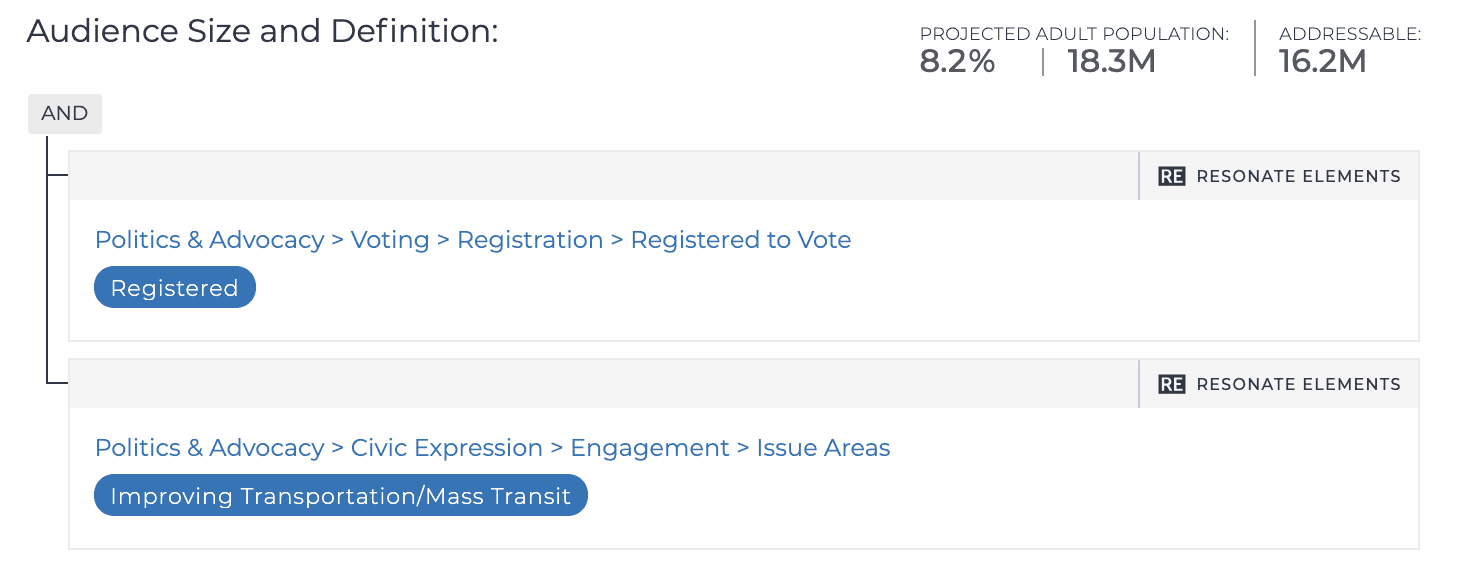Click the AND operator badge
Viewport: 1458px width, 584px height.
65,114
